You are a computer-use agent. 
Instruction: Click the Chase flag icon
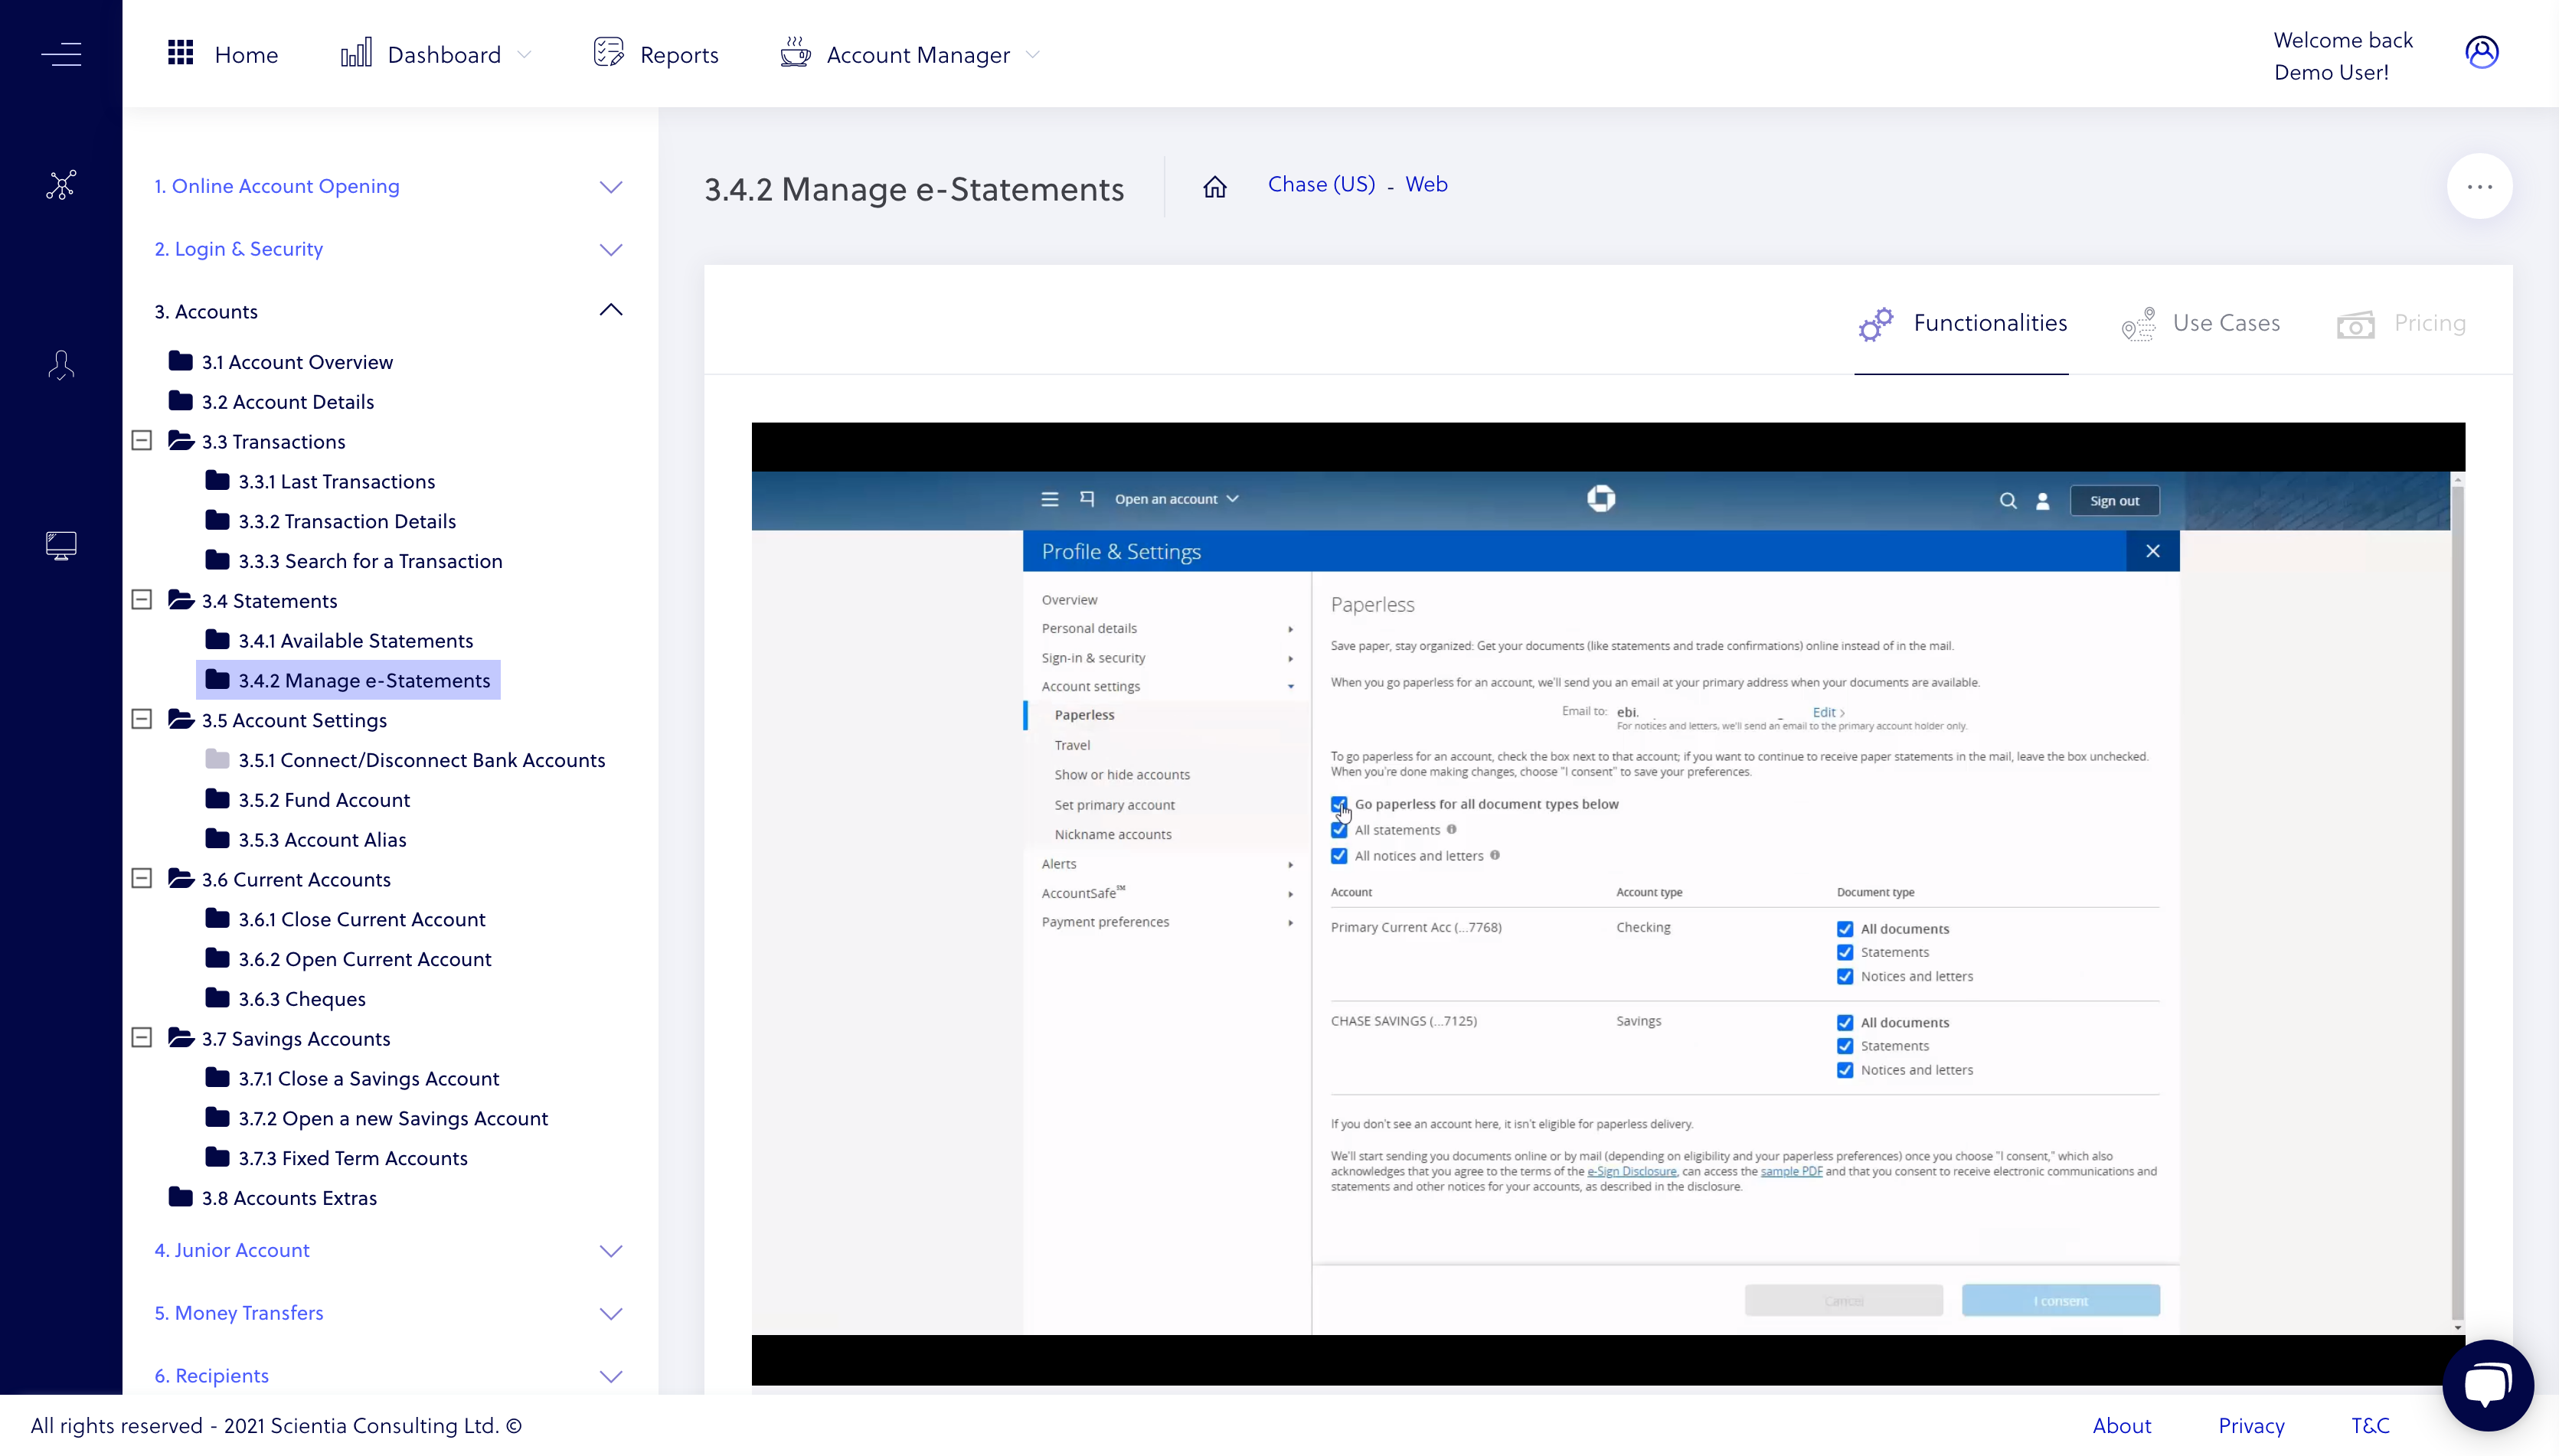coord(1087,499)
